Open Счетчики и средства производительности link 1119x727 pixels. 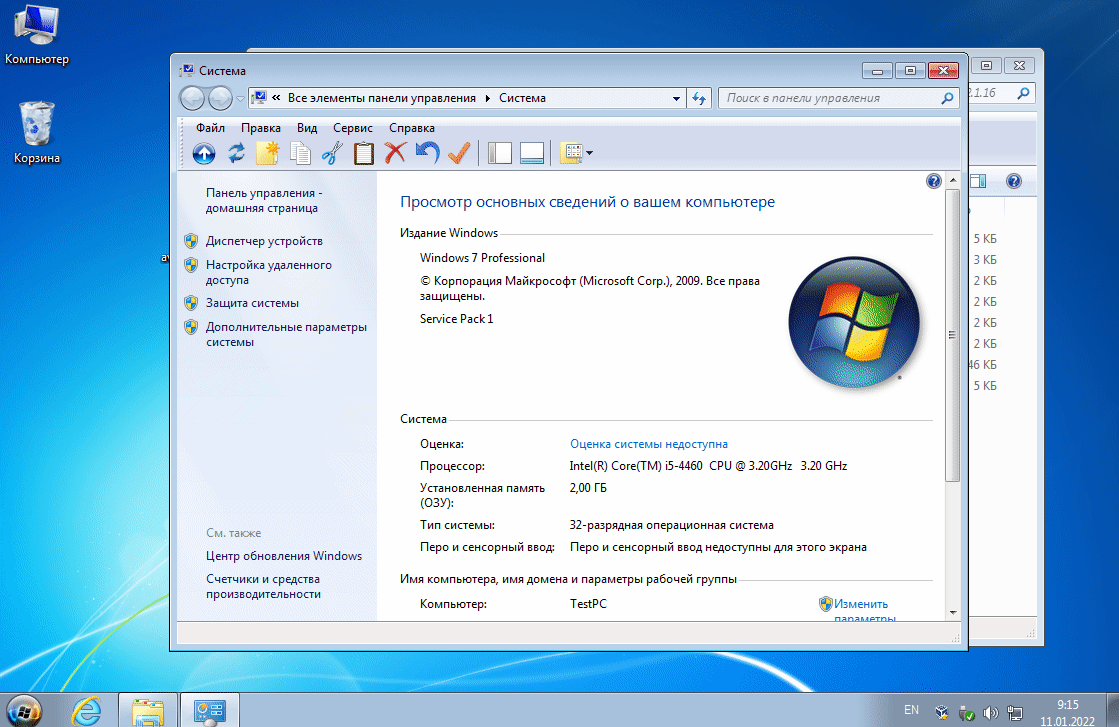[x=263, y=586]
